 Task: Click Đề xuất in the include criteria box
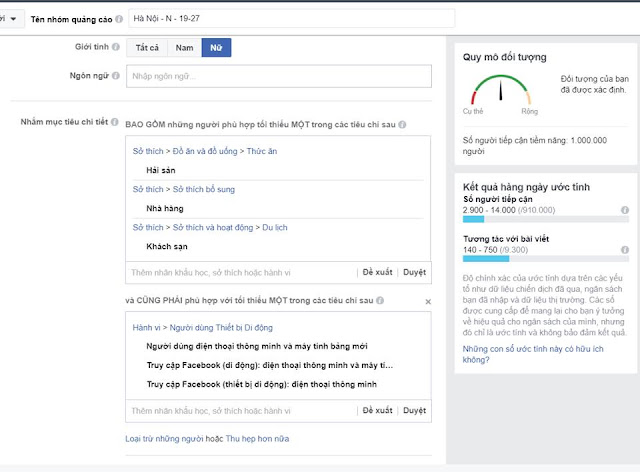point(378,272)
